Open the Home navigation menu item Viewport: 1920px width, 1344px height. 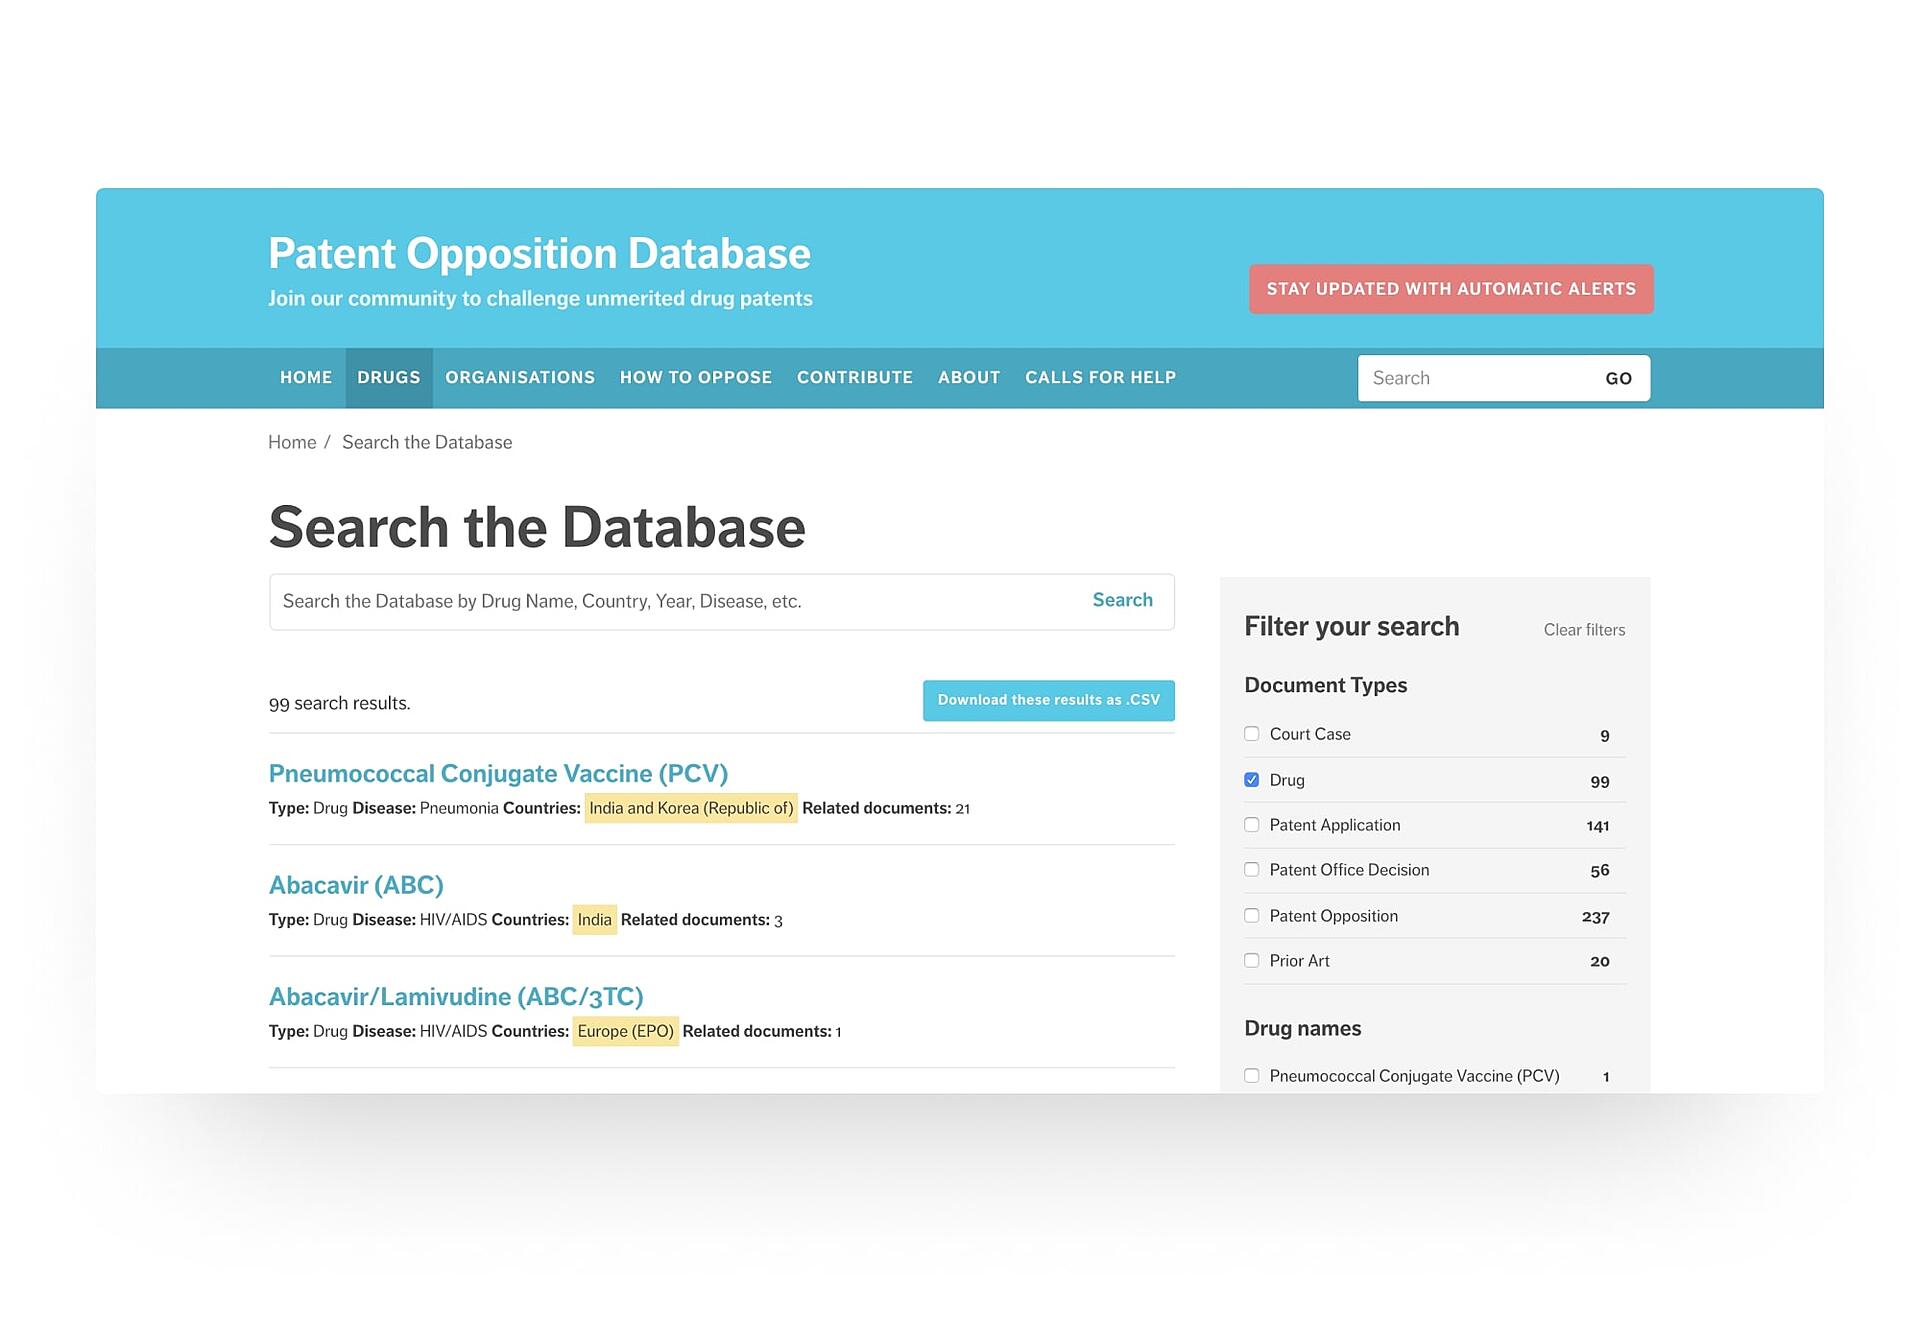tap(305, 378)
